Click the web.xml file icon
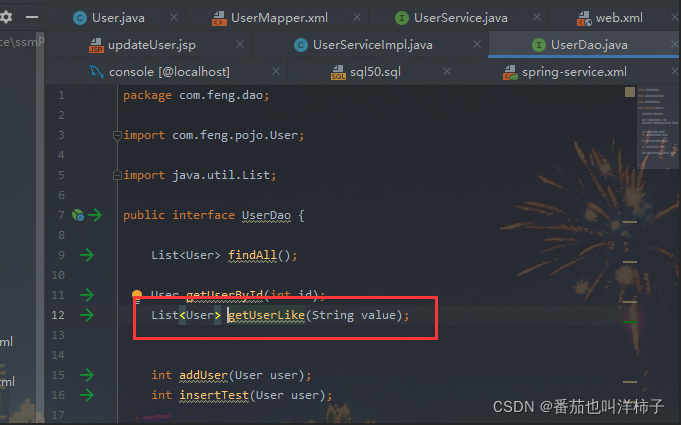Image resolution: width=681 pixels, height=425 pixels. [584, 18]
